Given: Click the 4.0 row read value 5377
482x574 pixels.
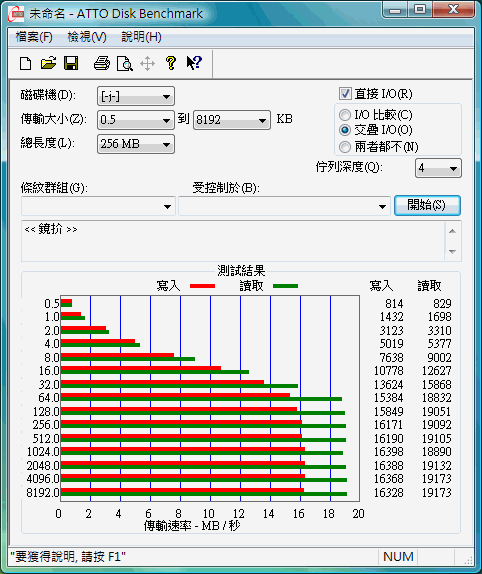Looking at the screenshot, I should 439,344.
